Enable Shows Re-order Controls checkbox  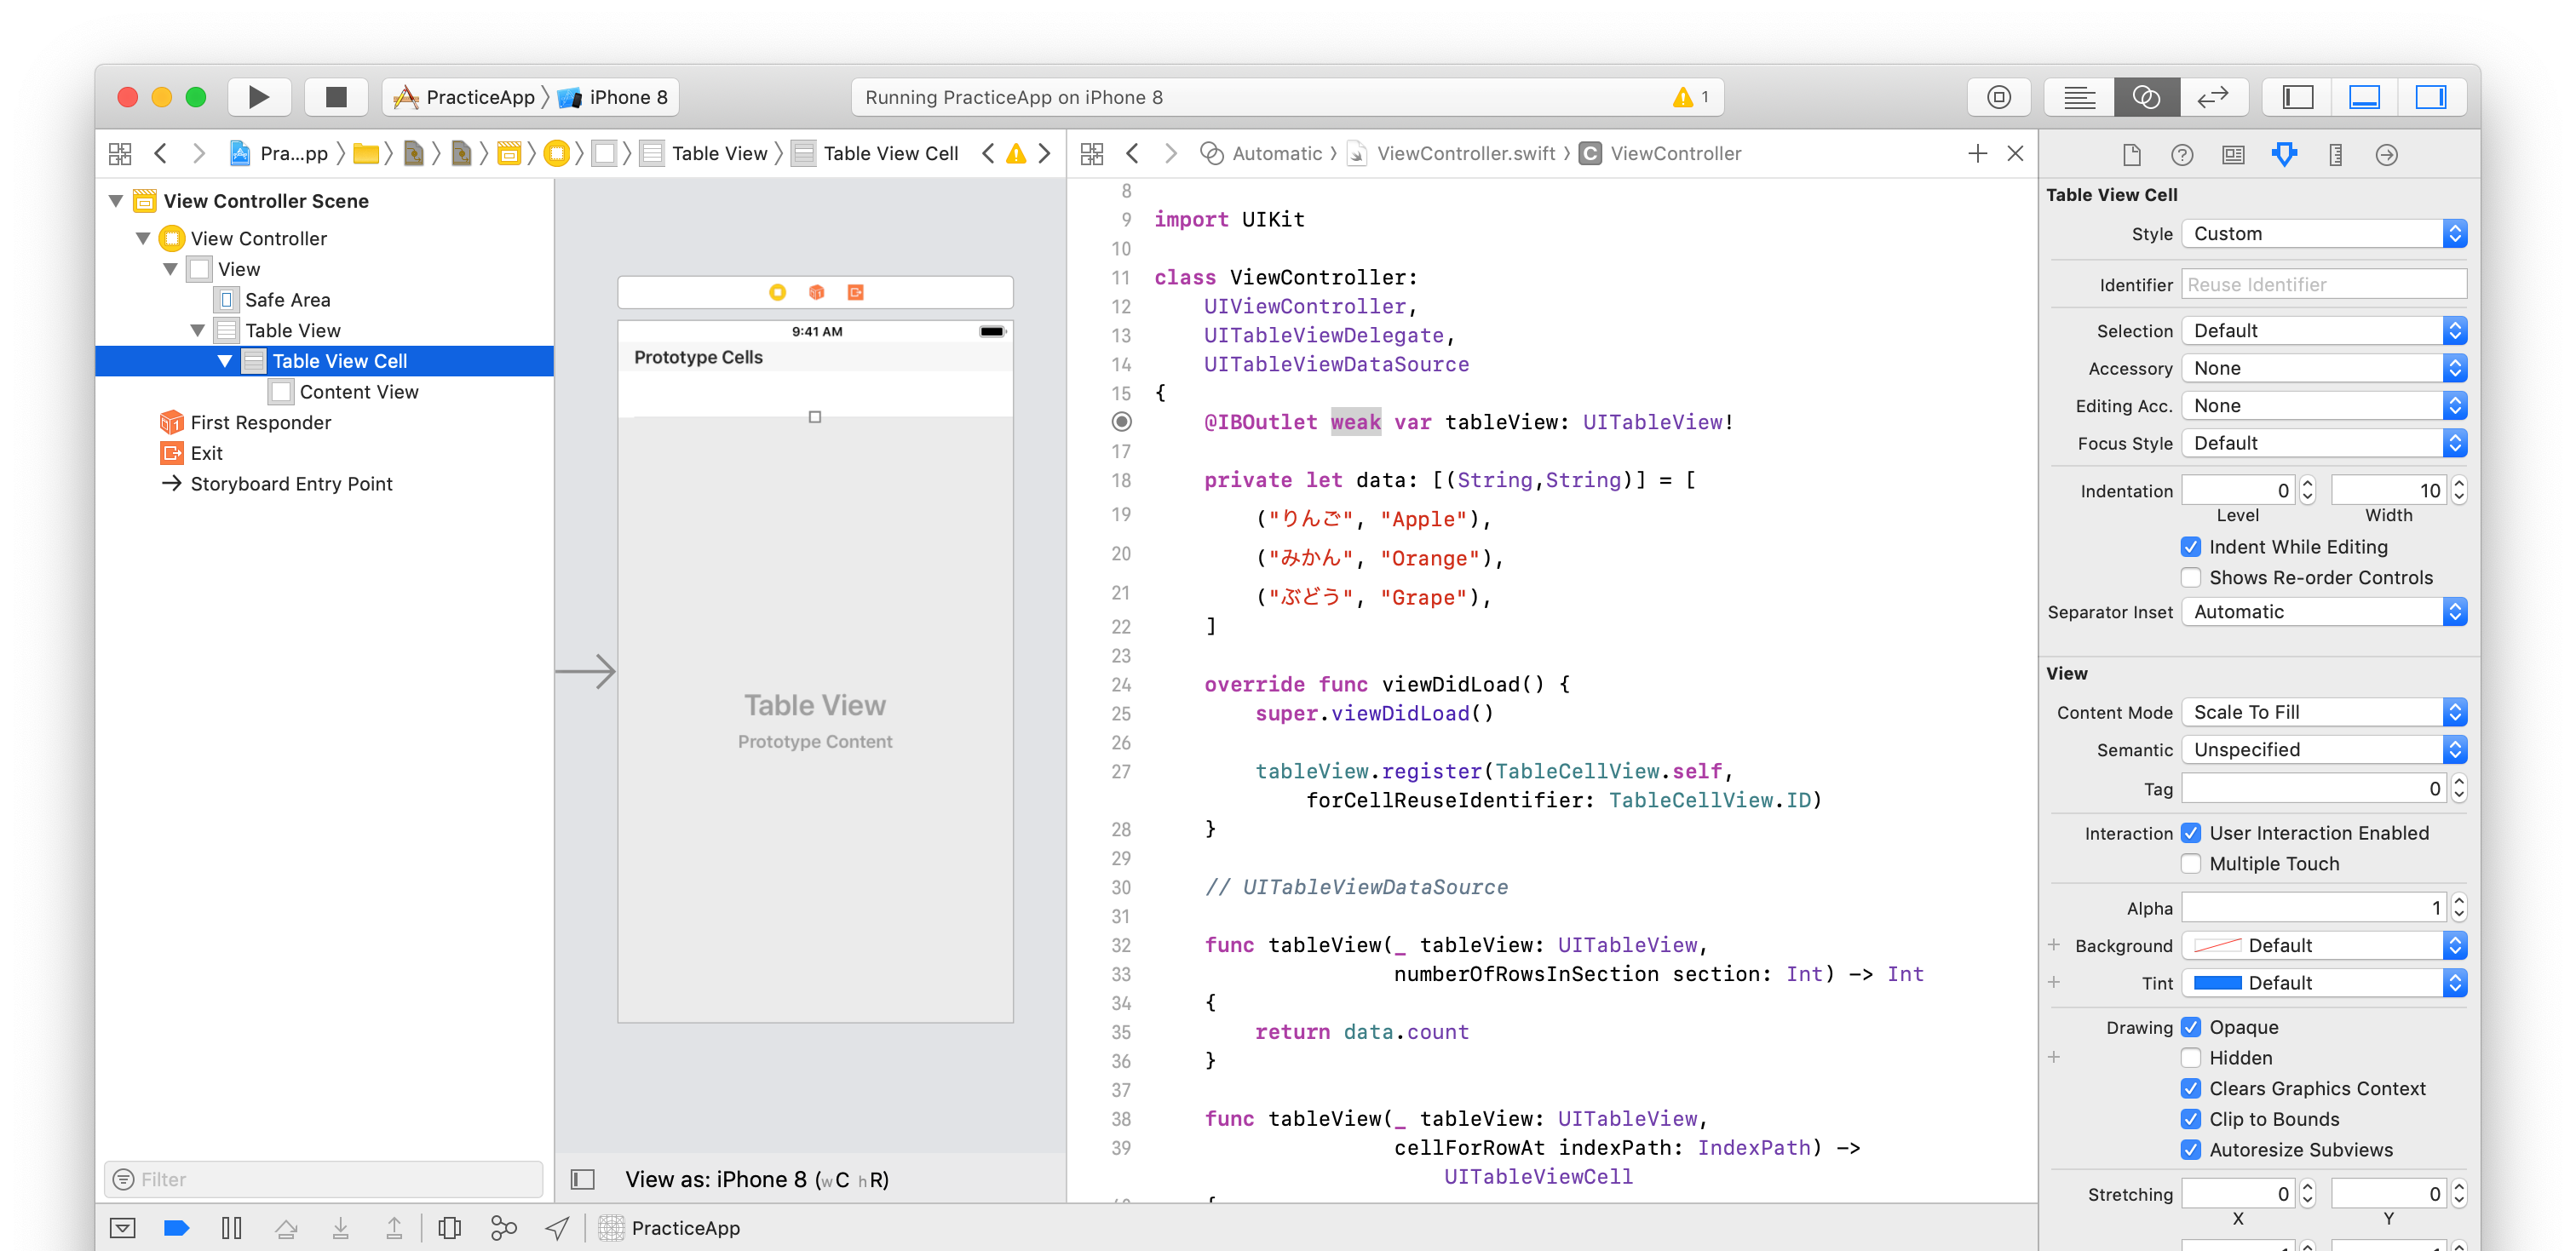2190,578
